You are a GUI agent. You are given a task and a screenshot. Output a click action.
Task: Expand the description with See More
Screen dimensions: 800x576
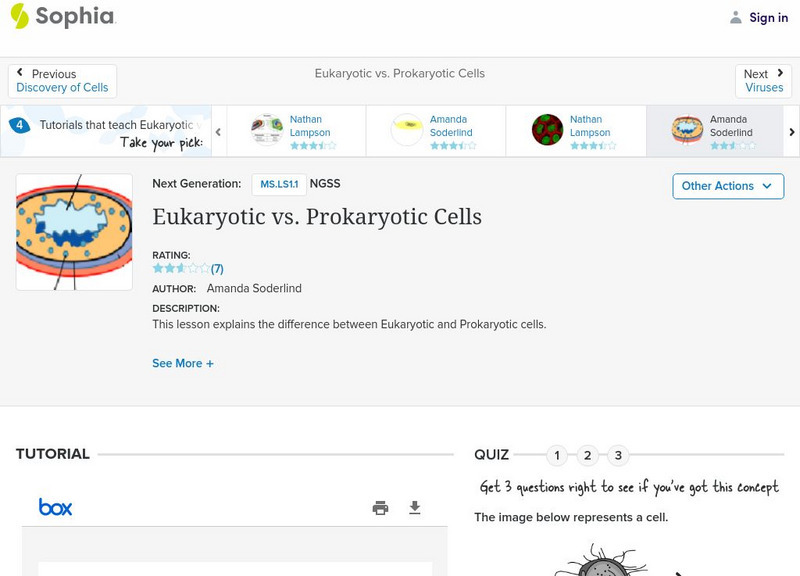[x=182, y=363]
